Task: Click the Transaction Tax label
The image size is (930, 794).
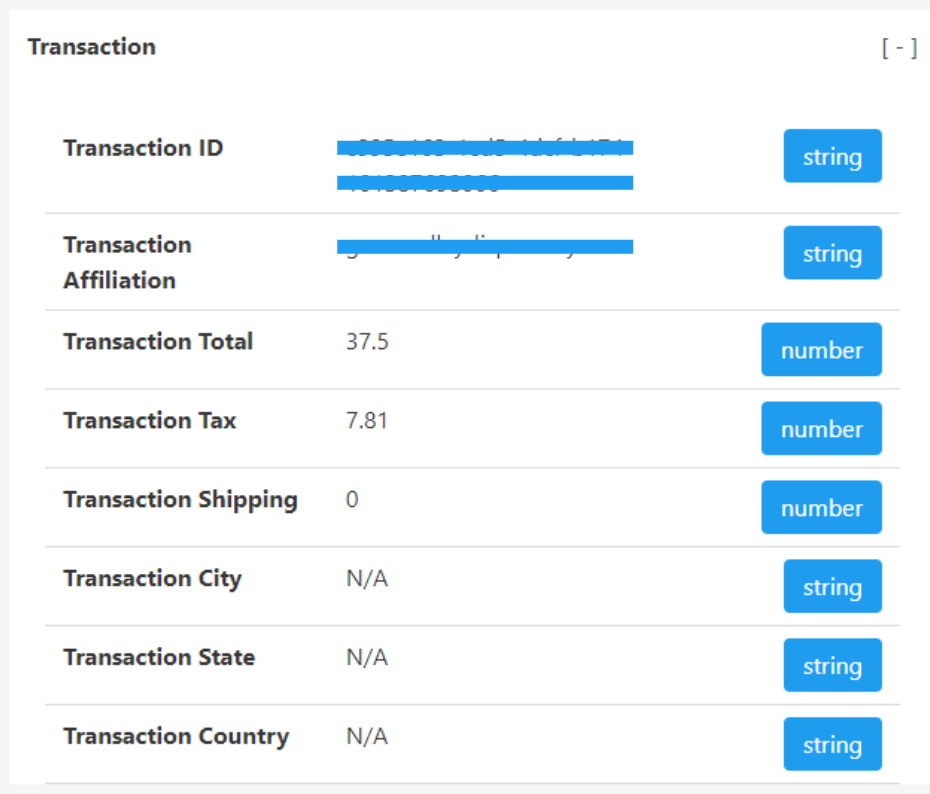Action: coord(150,420)
